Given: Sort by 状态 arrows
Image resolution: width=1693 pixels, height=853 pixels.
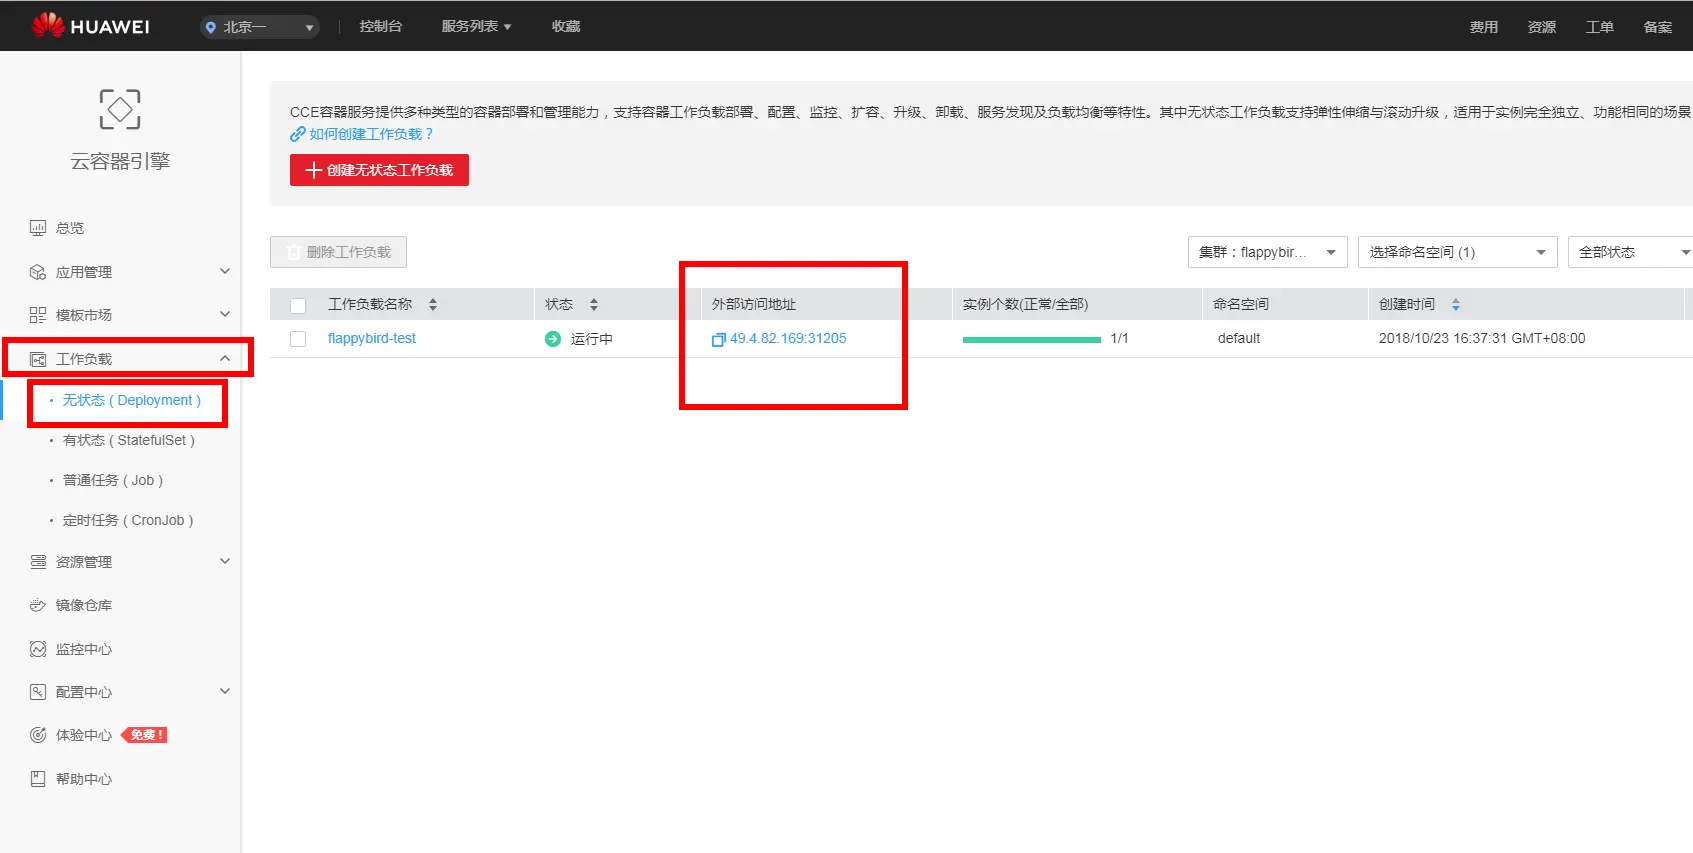Looking at the screenshot, I should click(594, 304).
